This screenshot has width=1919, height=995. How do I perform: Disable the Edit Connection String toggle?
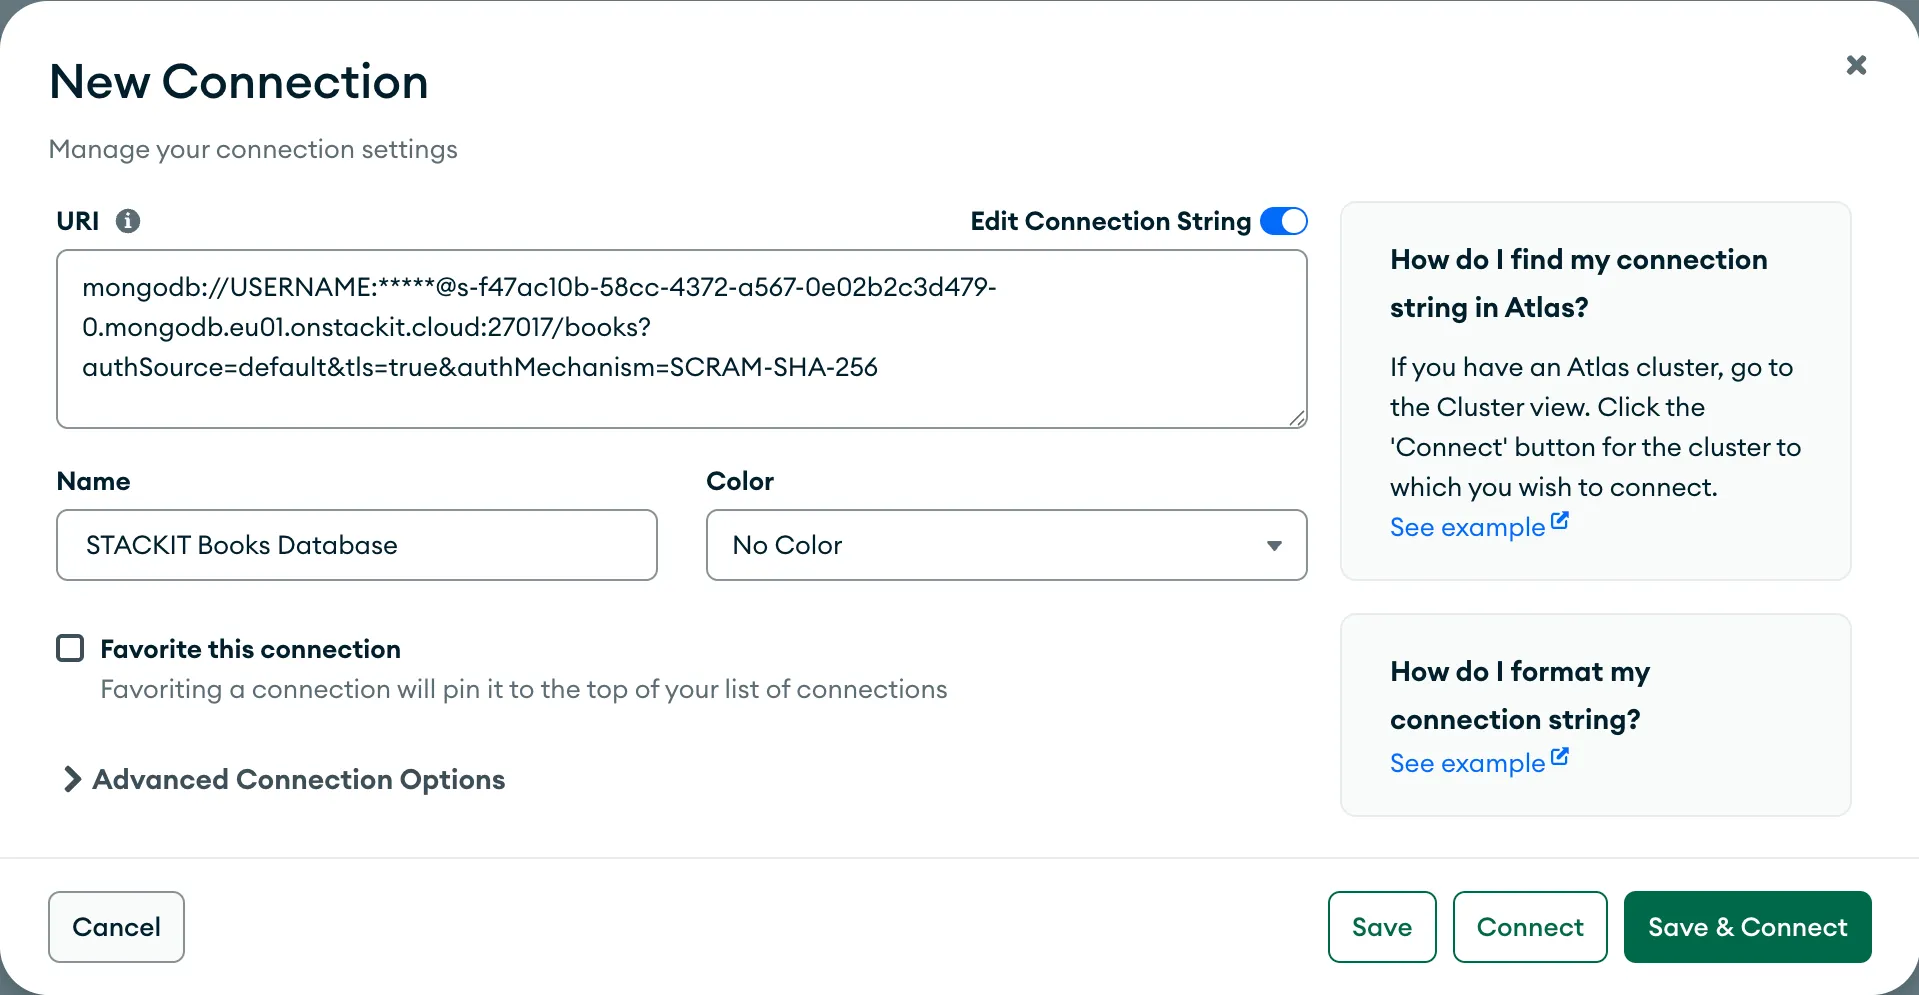[1283, 221]
